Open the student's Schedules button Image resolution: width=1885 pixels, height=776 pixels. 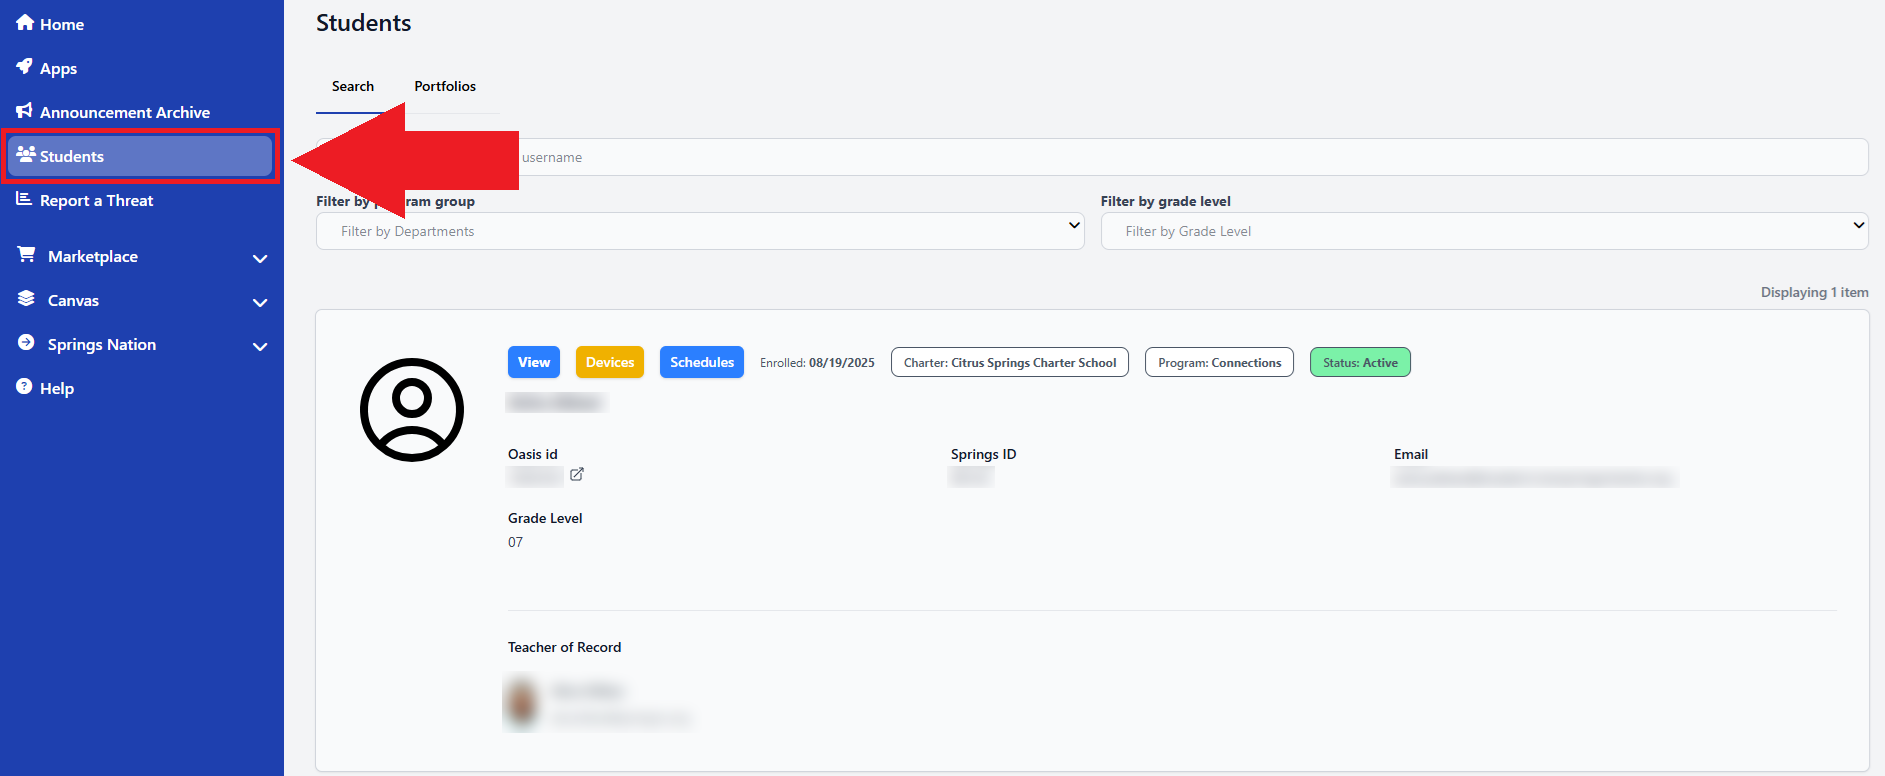pos(702,362)
